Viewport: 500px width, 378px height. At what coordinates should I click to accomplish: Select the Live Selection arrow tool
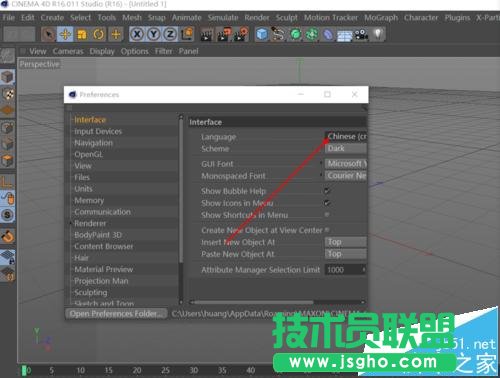pyautogui.click(x=49, y=34)
